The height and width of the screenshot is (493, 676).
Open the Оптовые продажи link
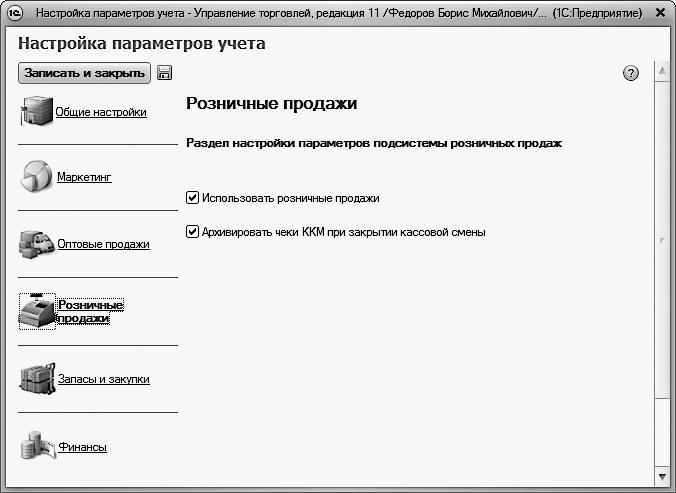pos(103,244)
